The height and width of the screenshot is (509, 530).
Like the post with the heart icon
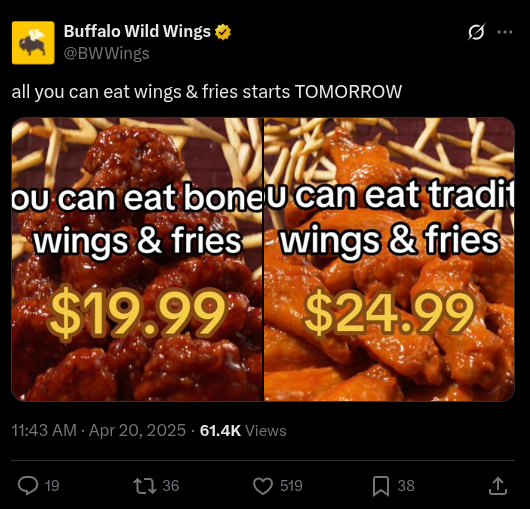coord(263,486)
